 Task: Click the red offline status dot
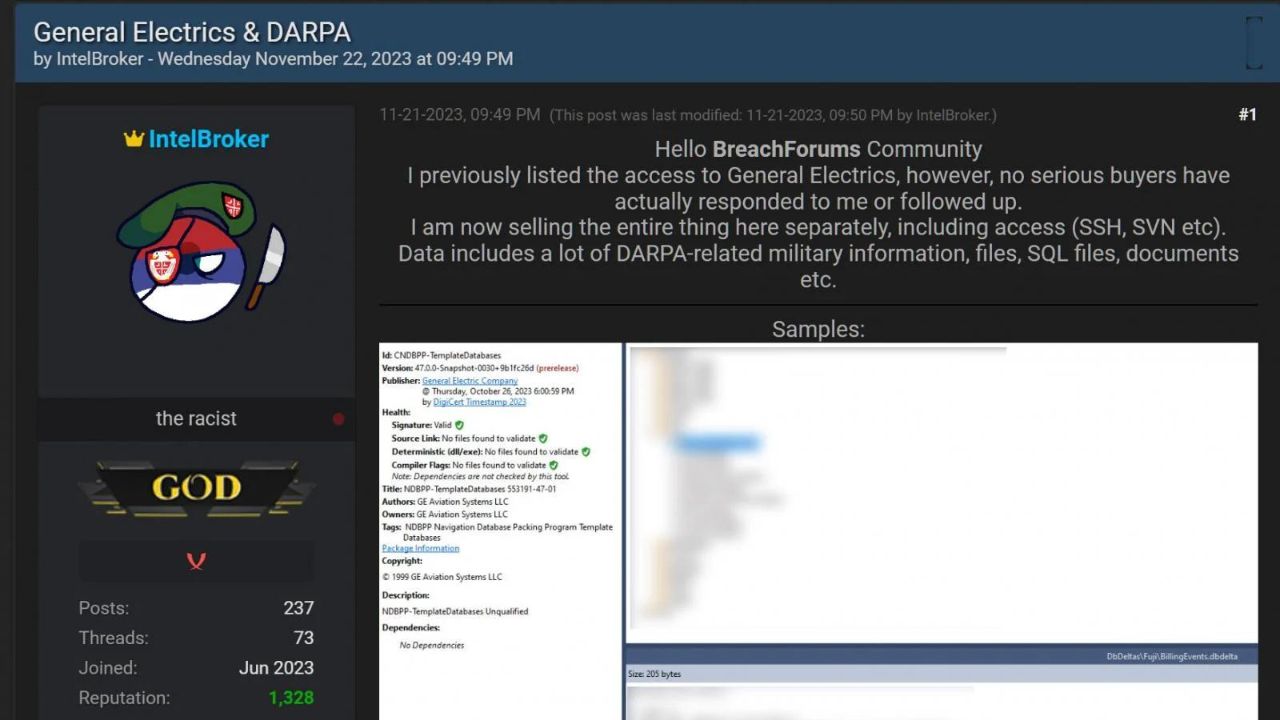(339, 419)
